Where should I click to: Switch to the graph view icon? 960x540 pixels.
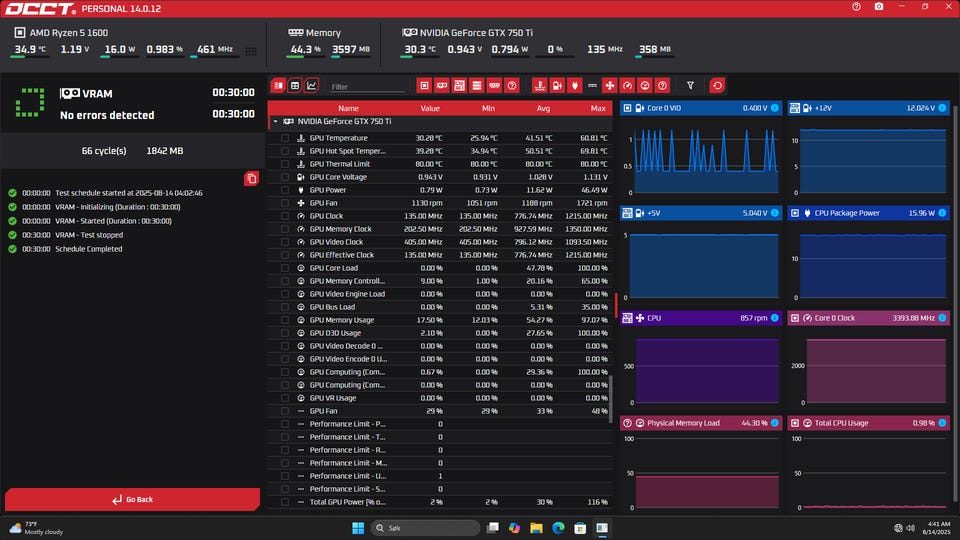point(312,86)
